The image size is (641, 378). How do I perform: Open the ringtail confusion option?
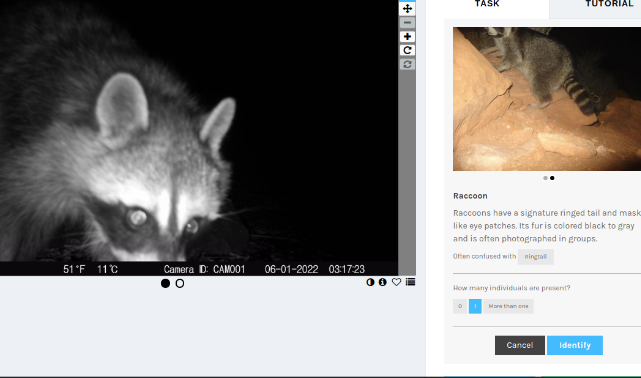pyautogui.click(x=536, y=257)
